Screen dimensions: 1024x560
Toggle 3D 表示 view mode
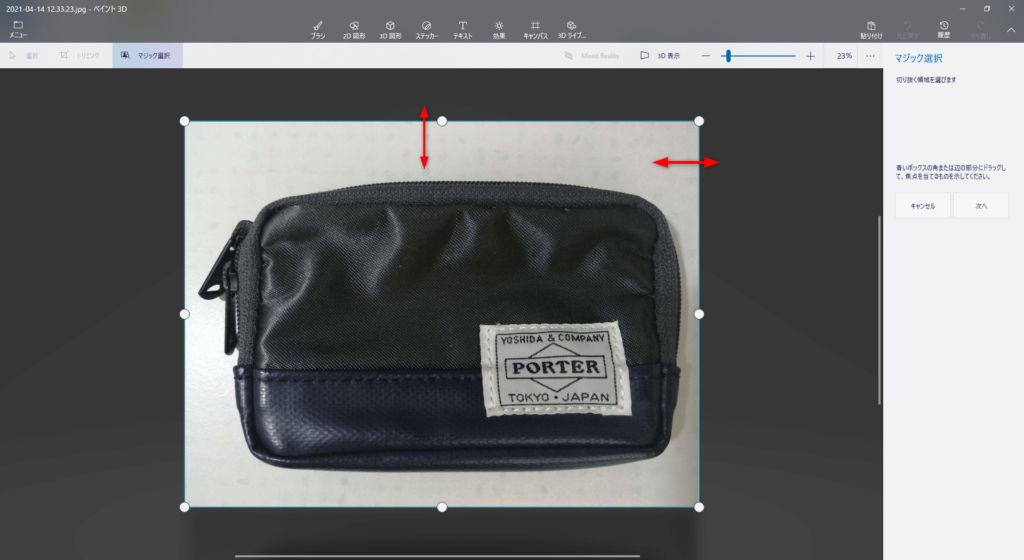click(x=660, y=55)
